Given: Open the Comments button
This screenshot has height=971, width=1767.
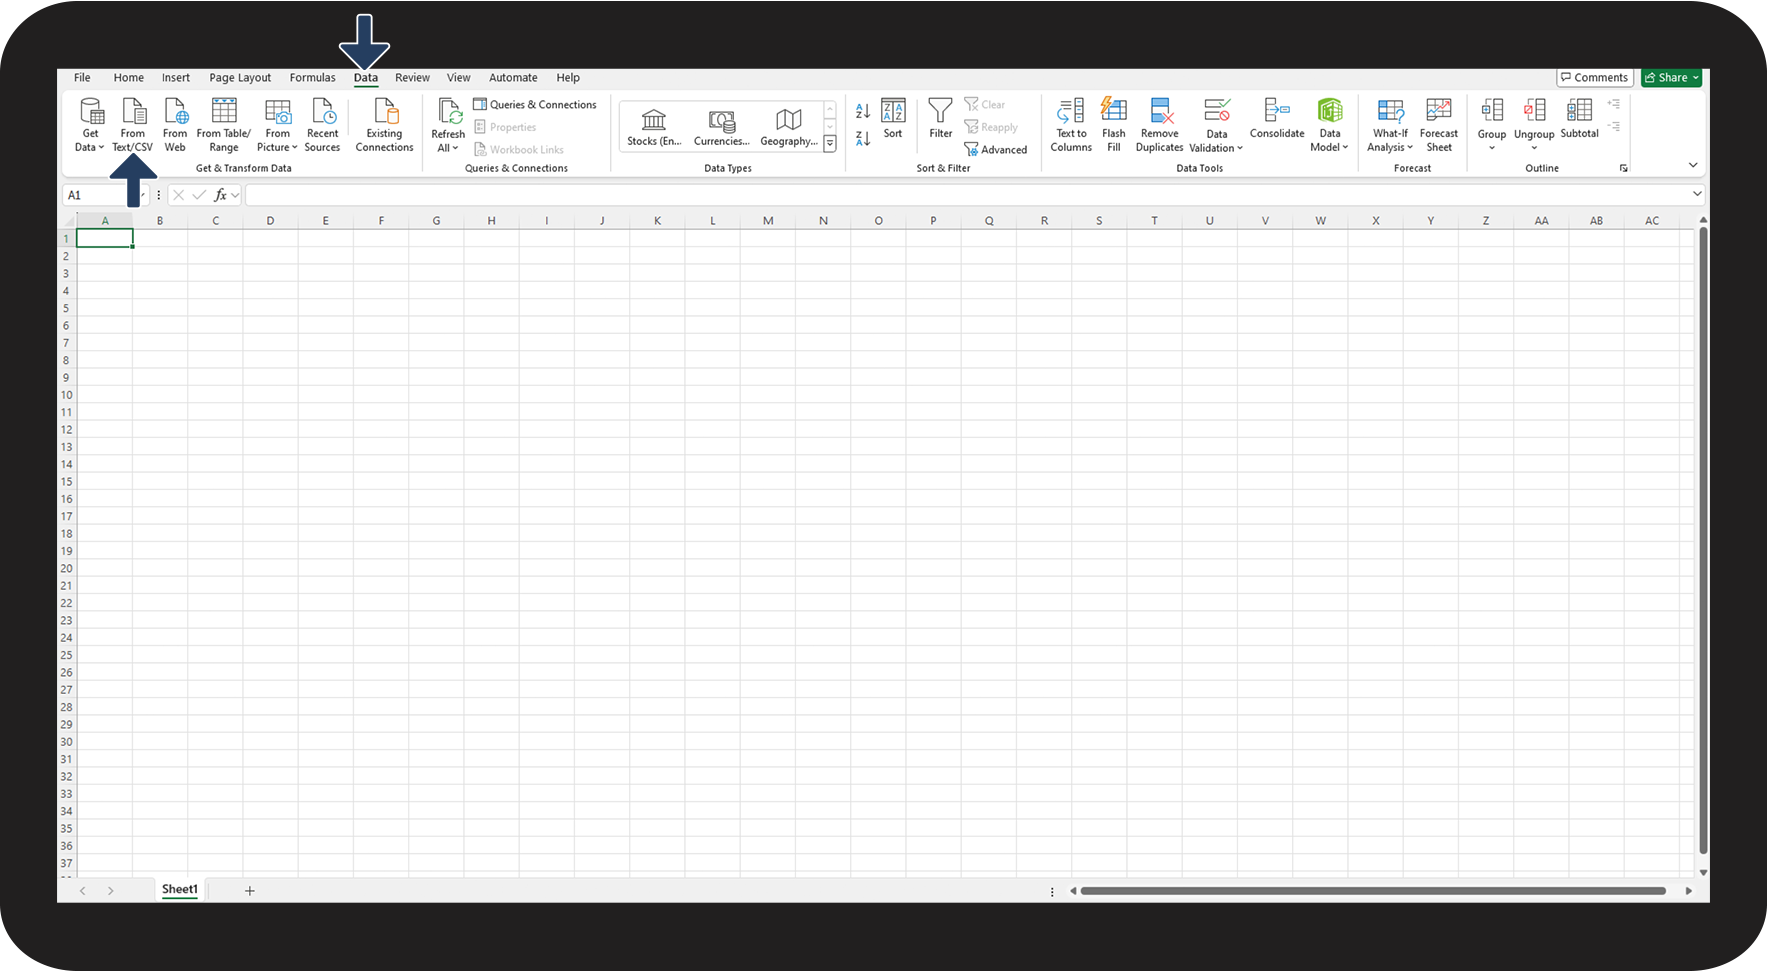Looking at the screenshot, I should 1595,78.
